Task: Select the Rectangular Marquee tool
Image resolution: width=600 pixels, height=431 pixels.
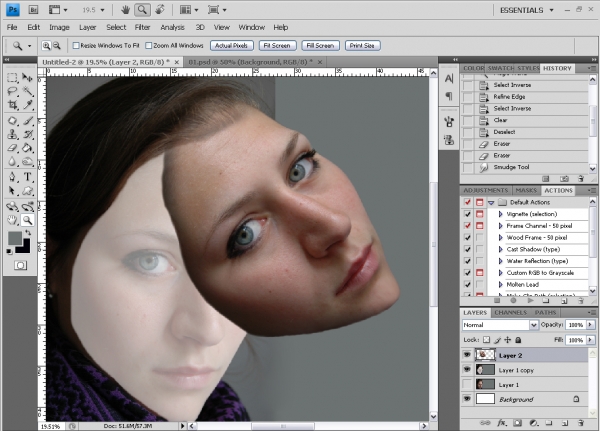Action: [12, 78]
